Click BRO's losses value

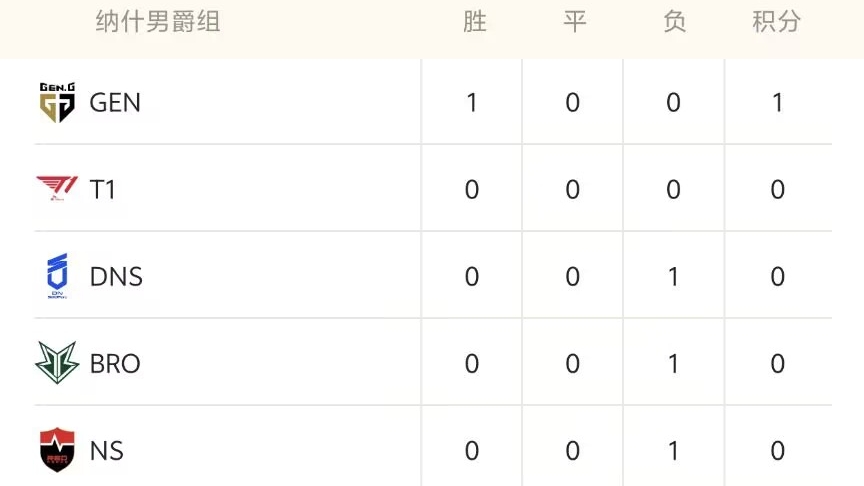click(x=673, y=363)
